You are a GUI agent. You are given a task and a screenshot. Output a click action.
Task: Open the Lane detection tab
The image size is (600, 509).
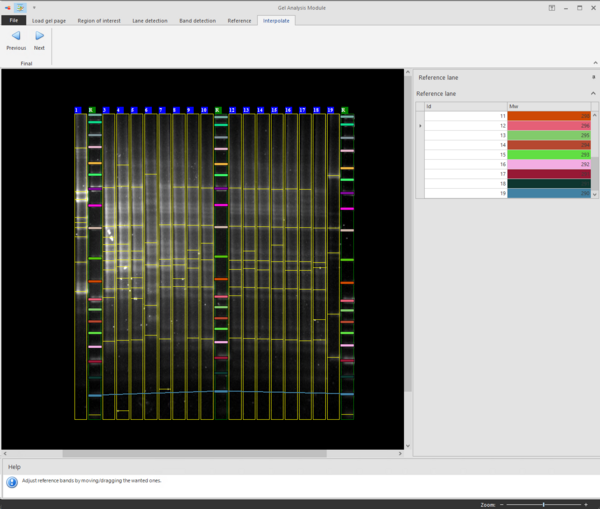pyautogui.click(x=150, y=20)
